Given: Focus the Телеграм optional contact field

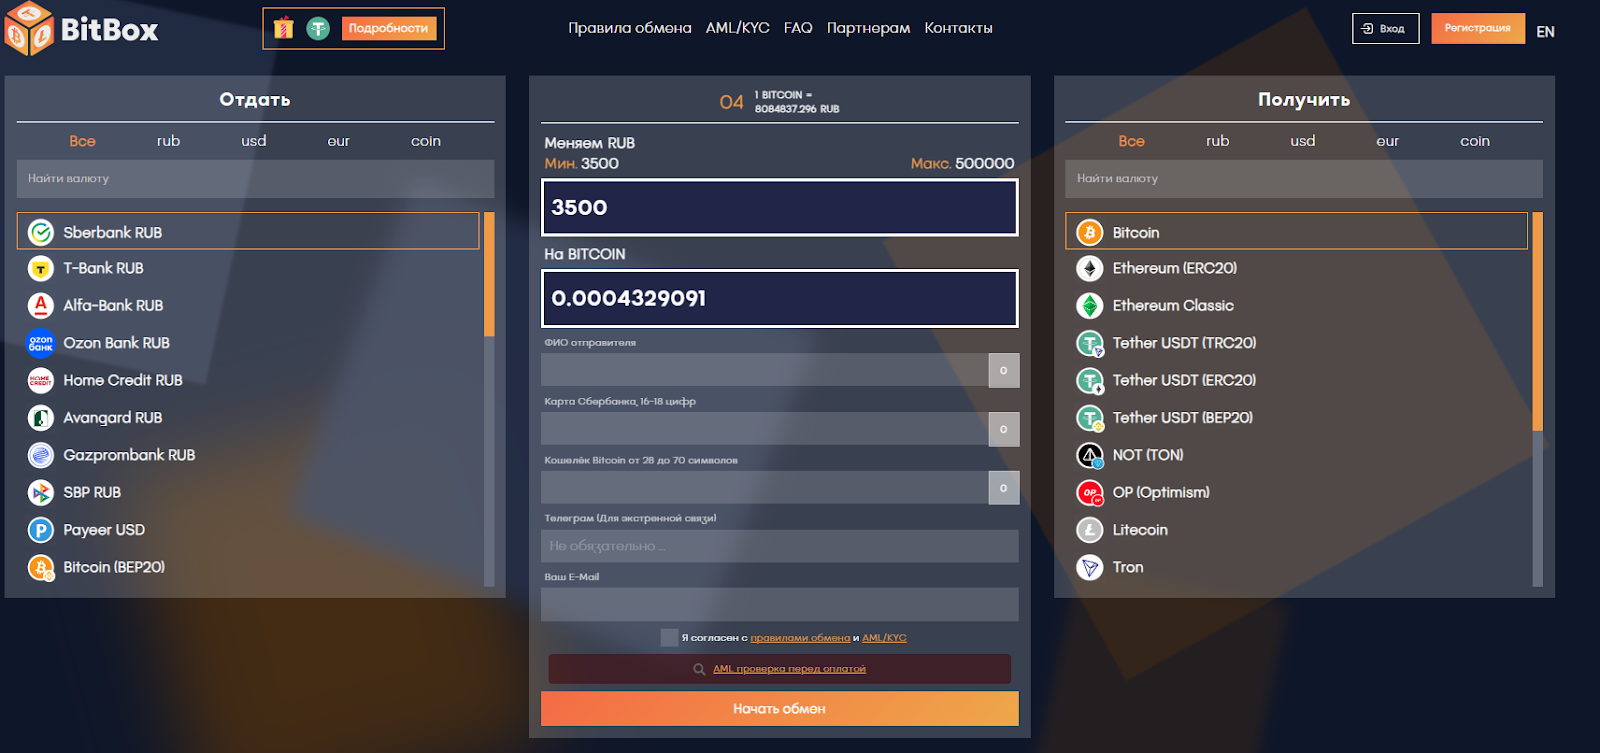Looking at the screenshot, I should pos(780,546).
